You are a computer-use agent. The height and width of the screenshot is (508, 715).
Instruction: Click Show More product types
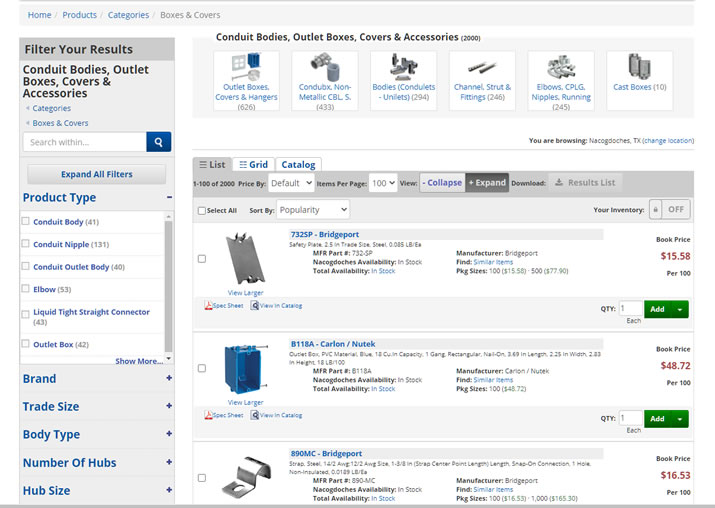139,361
